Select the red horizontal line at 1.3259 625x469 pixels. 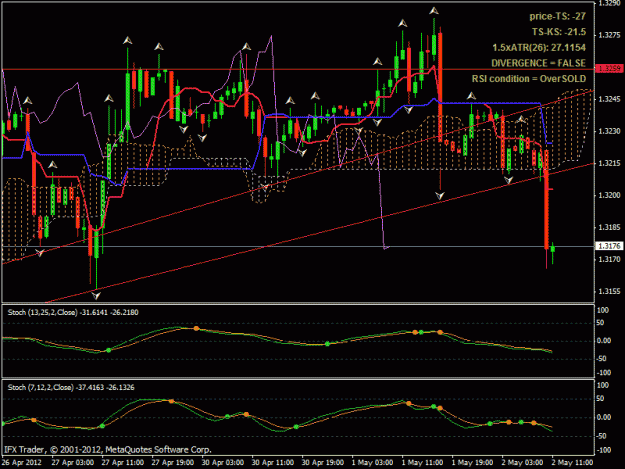tap(298, 69)
